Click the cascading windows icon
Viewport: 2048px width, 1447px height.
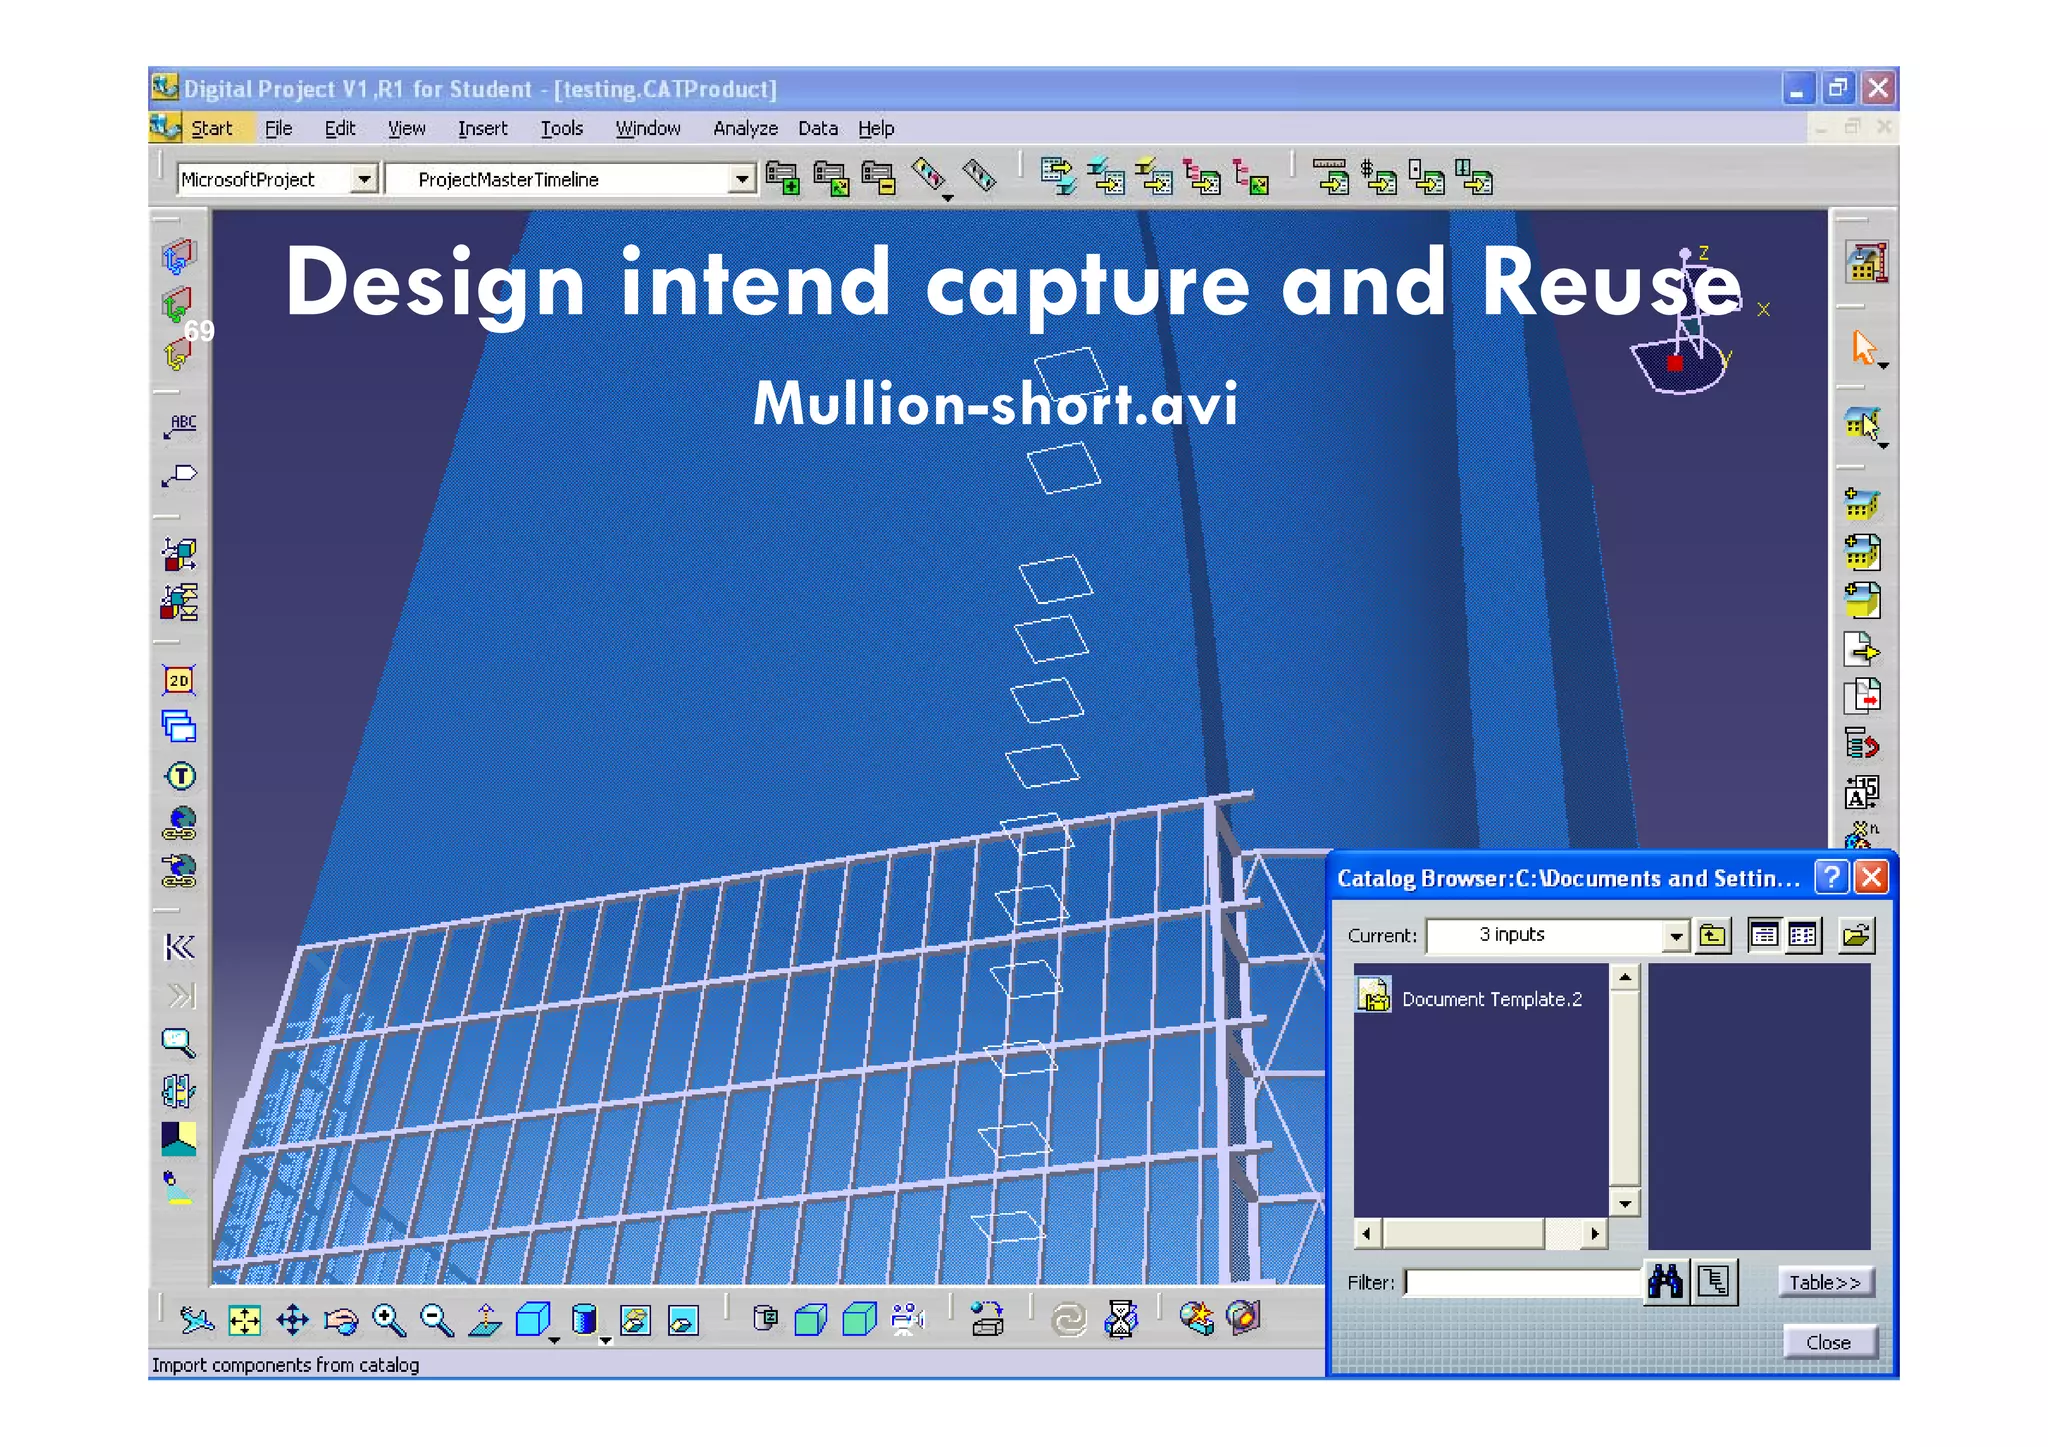[x=179, y=728]
